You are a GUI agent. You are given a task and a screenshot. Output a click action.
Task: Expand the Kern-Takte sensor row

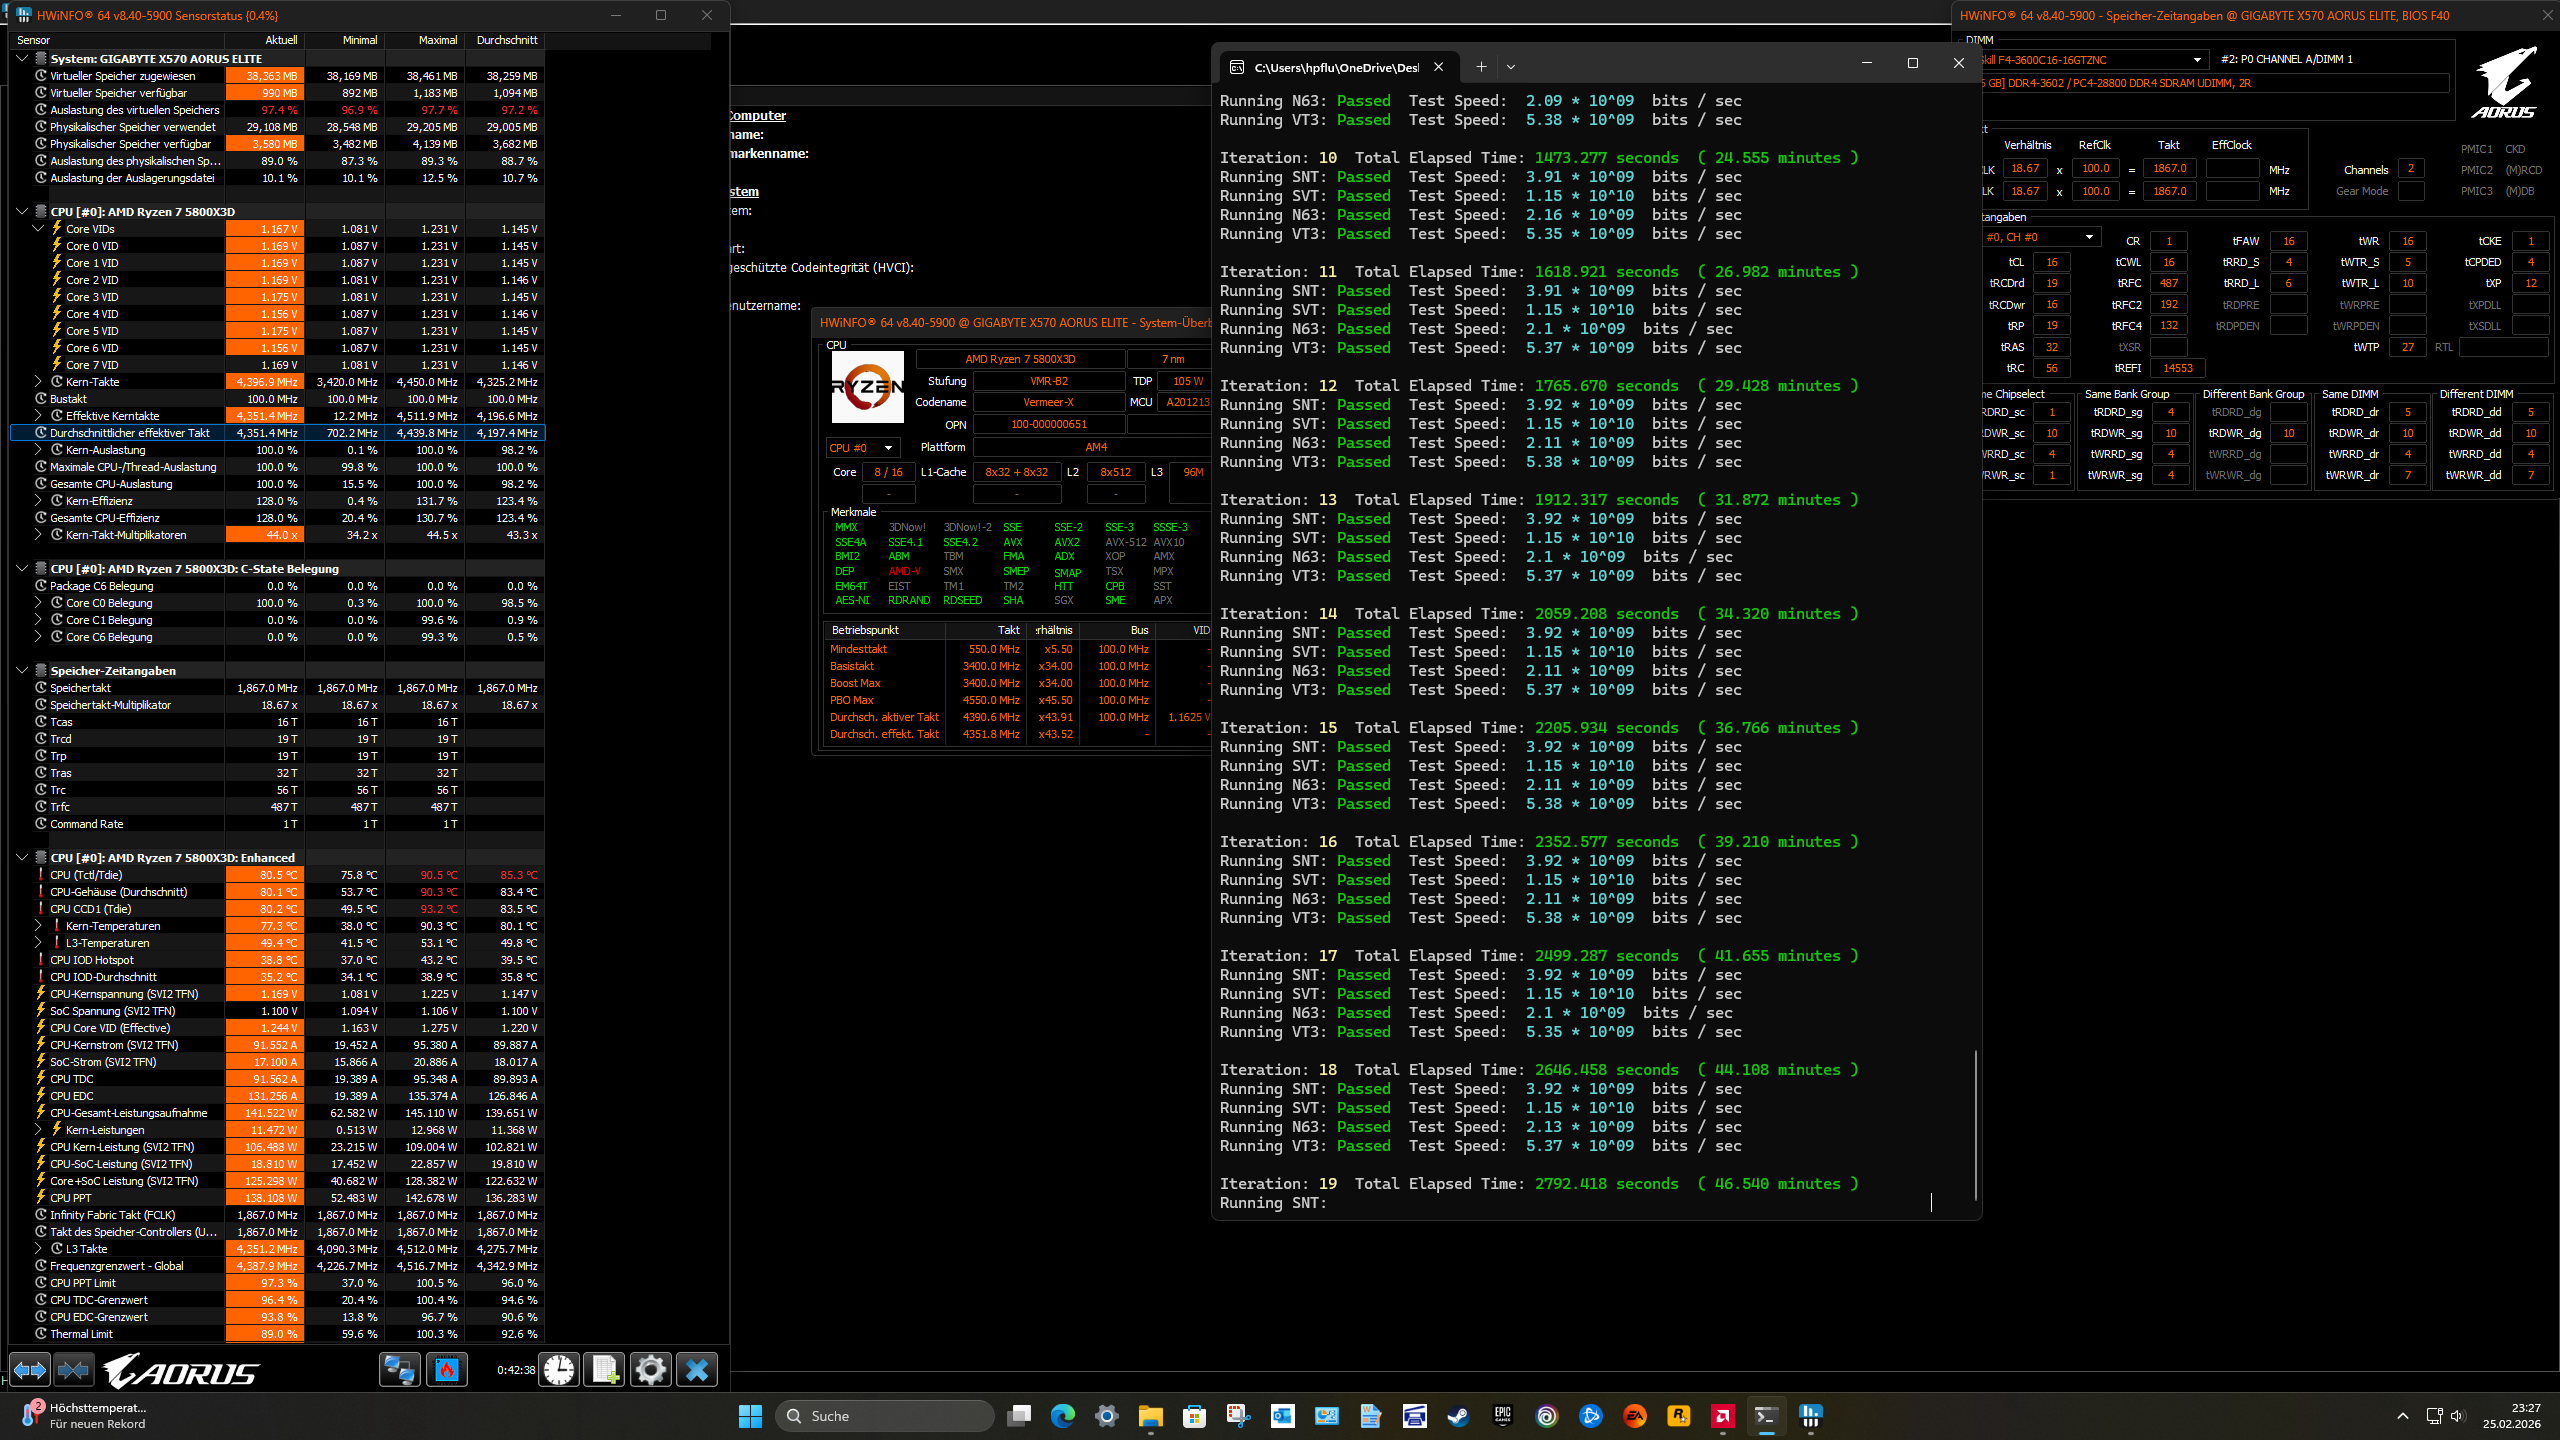click(x=38, y=381)
